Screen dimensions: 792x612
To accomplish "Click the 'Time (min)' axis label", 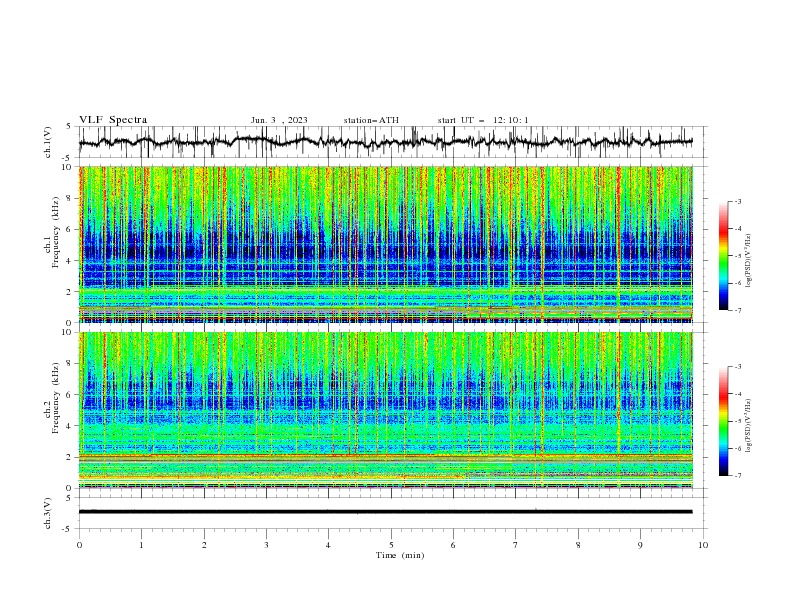I will (x=400, y=555).
